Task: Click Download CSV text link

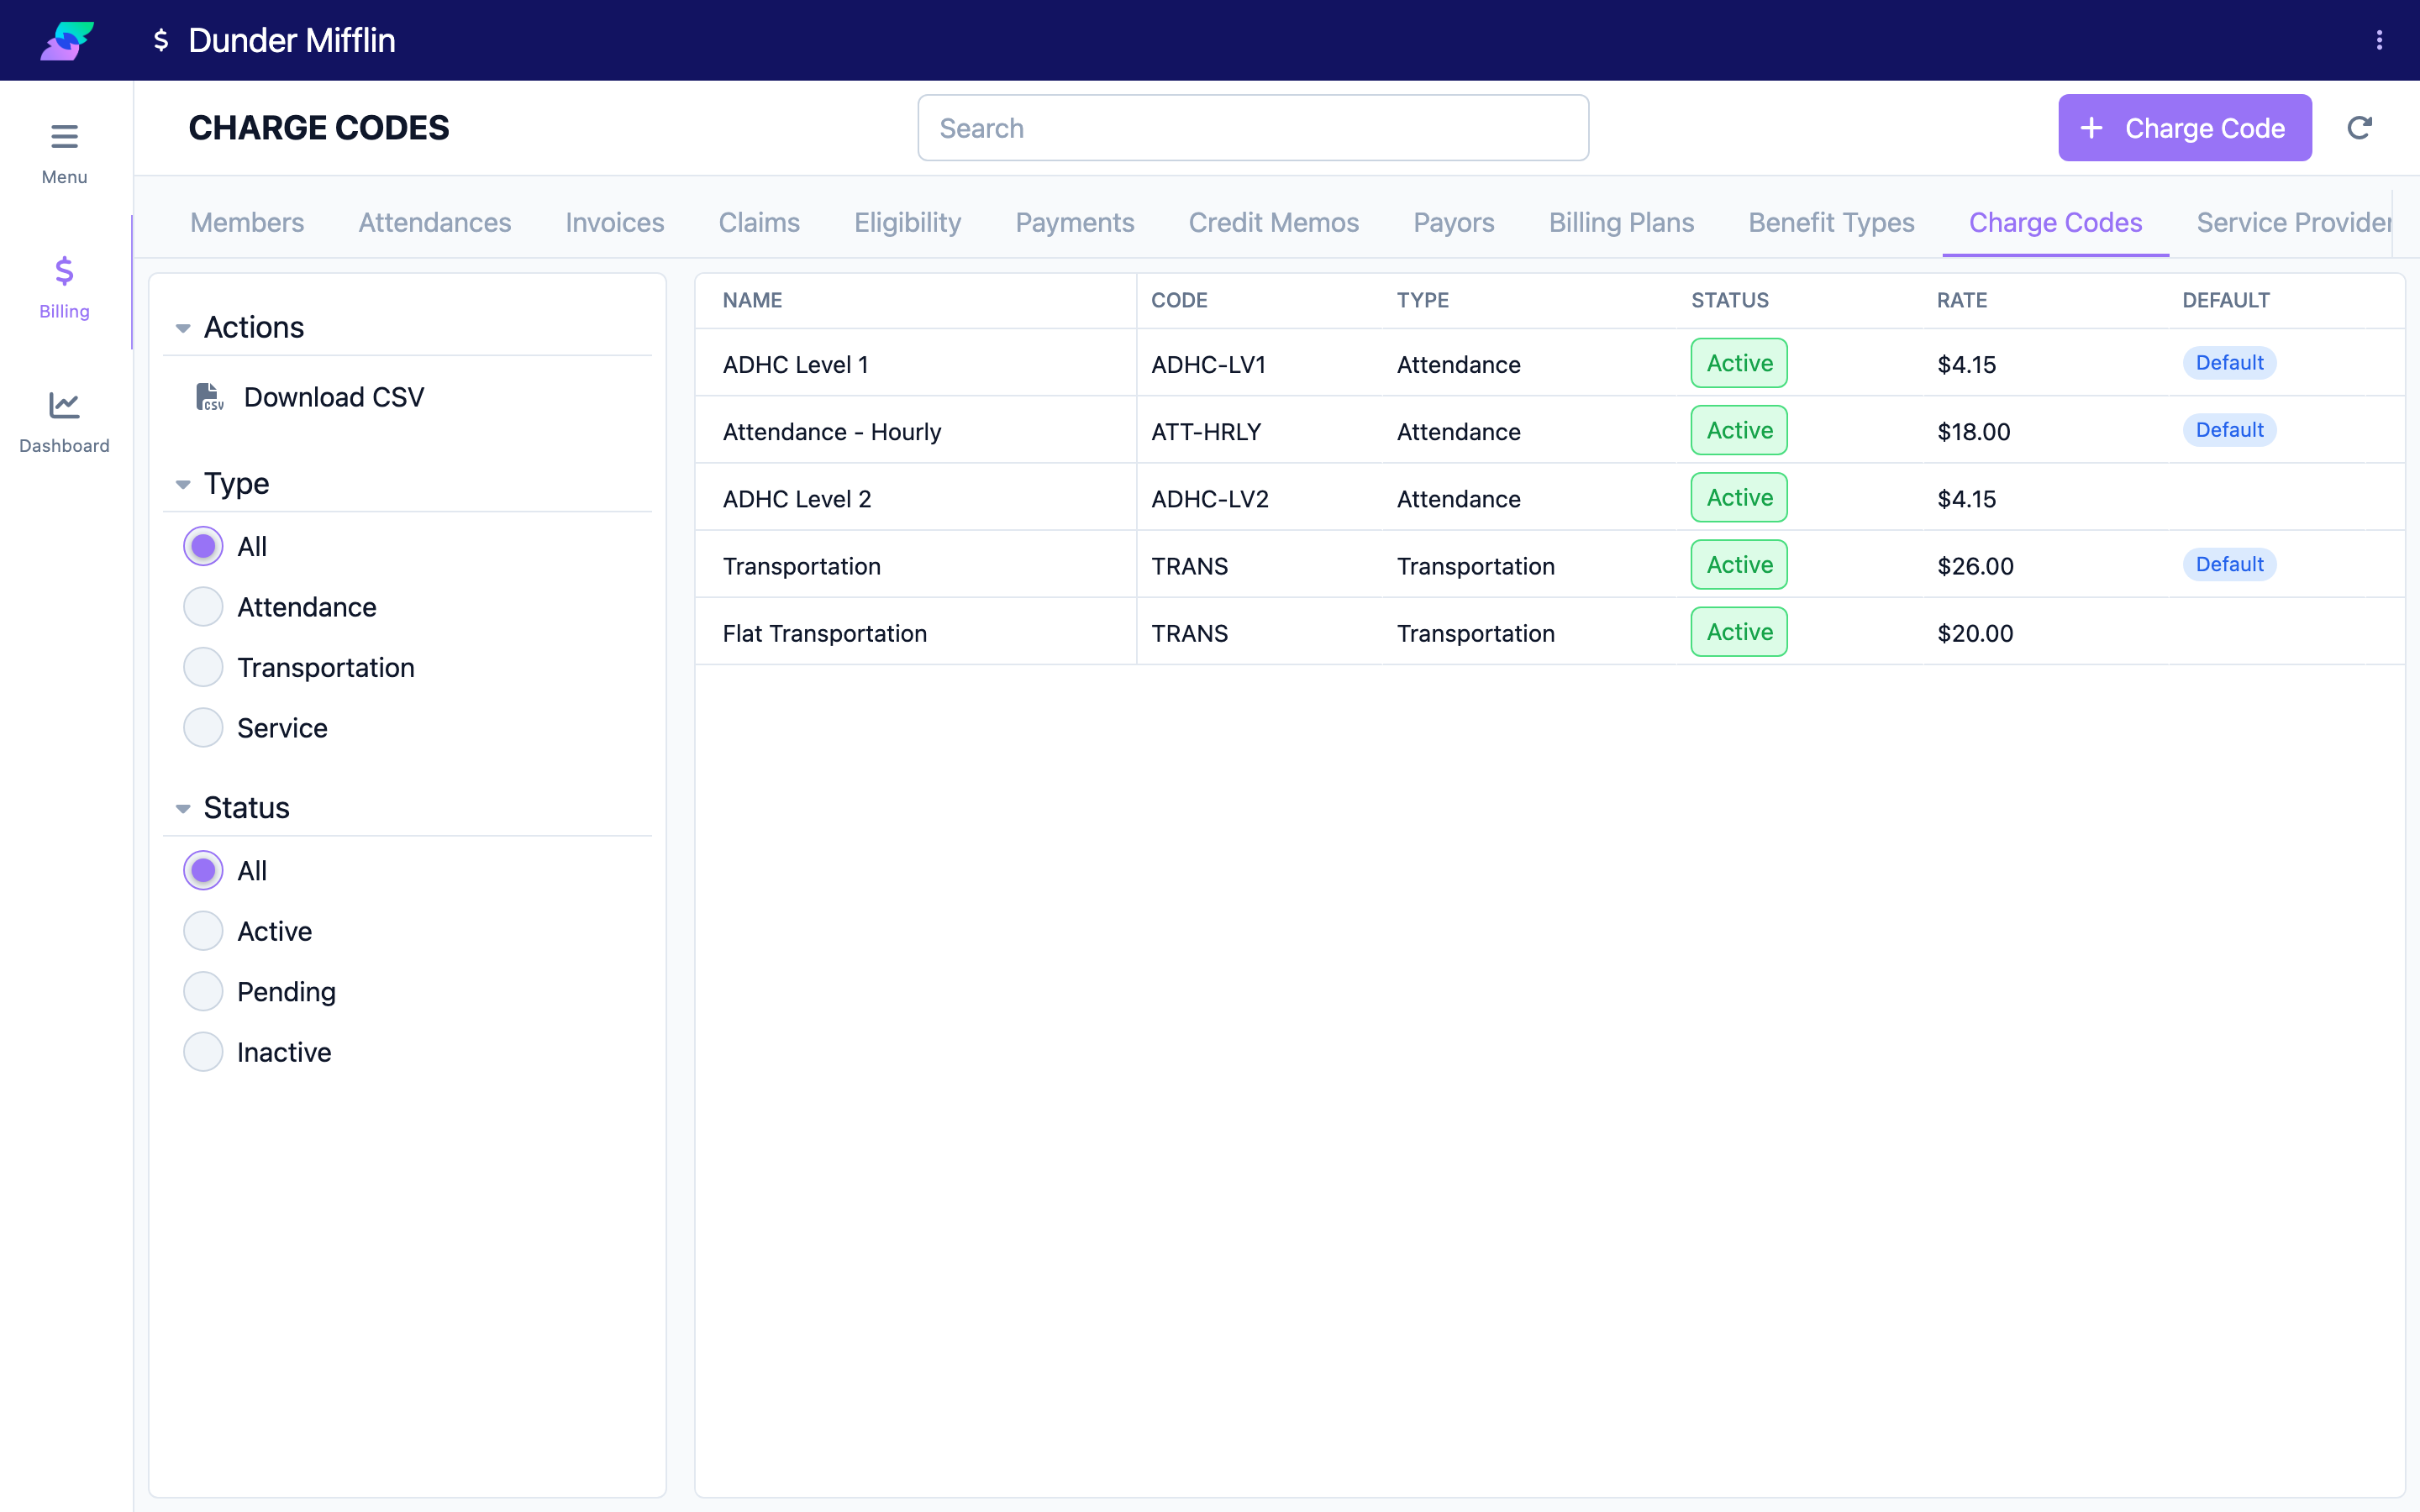Action: [334, 397]
